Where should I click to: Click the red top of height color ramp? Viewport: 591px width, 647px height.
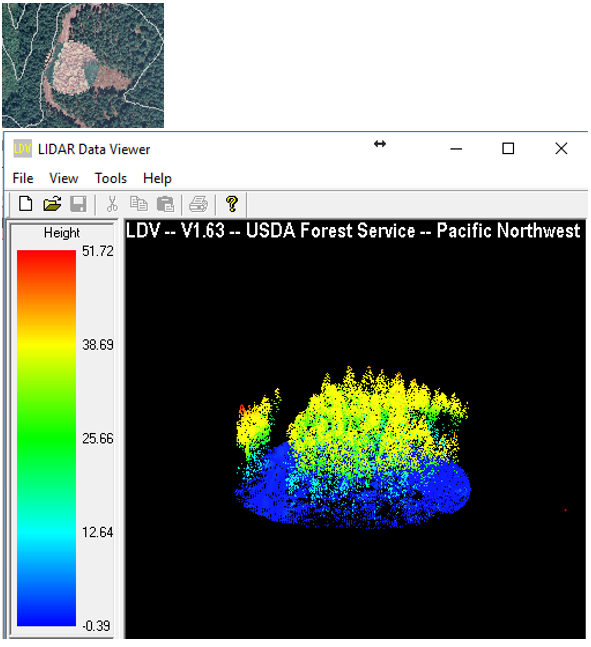46,258
